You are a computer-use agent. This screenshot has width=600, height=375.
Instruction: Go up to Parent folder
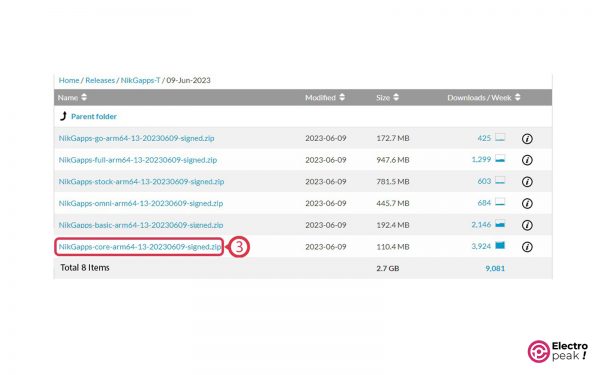pyautogui.click(x=93, y=116)
